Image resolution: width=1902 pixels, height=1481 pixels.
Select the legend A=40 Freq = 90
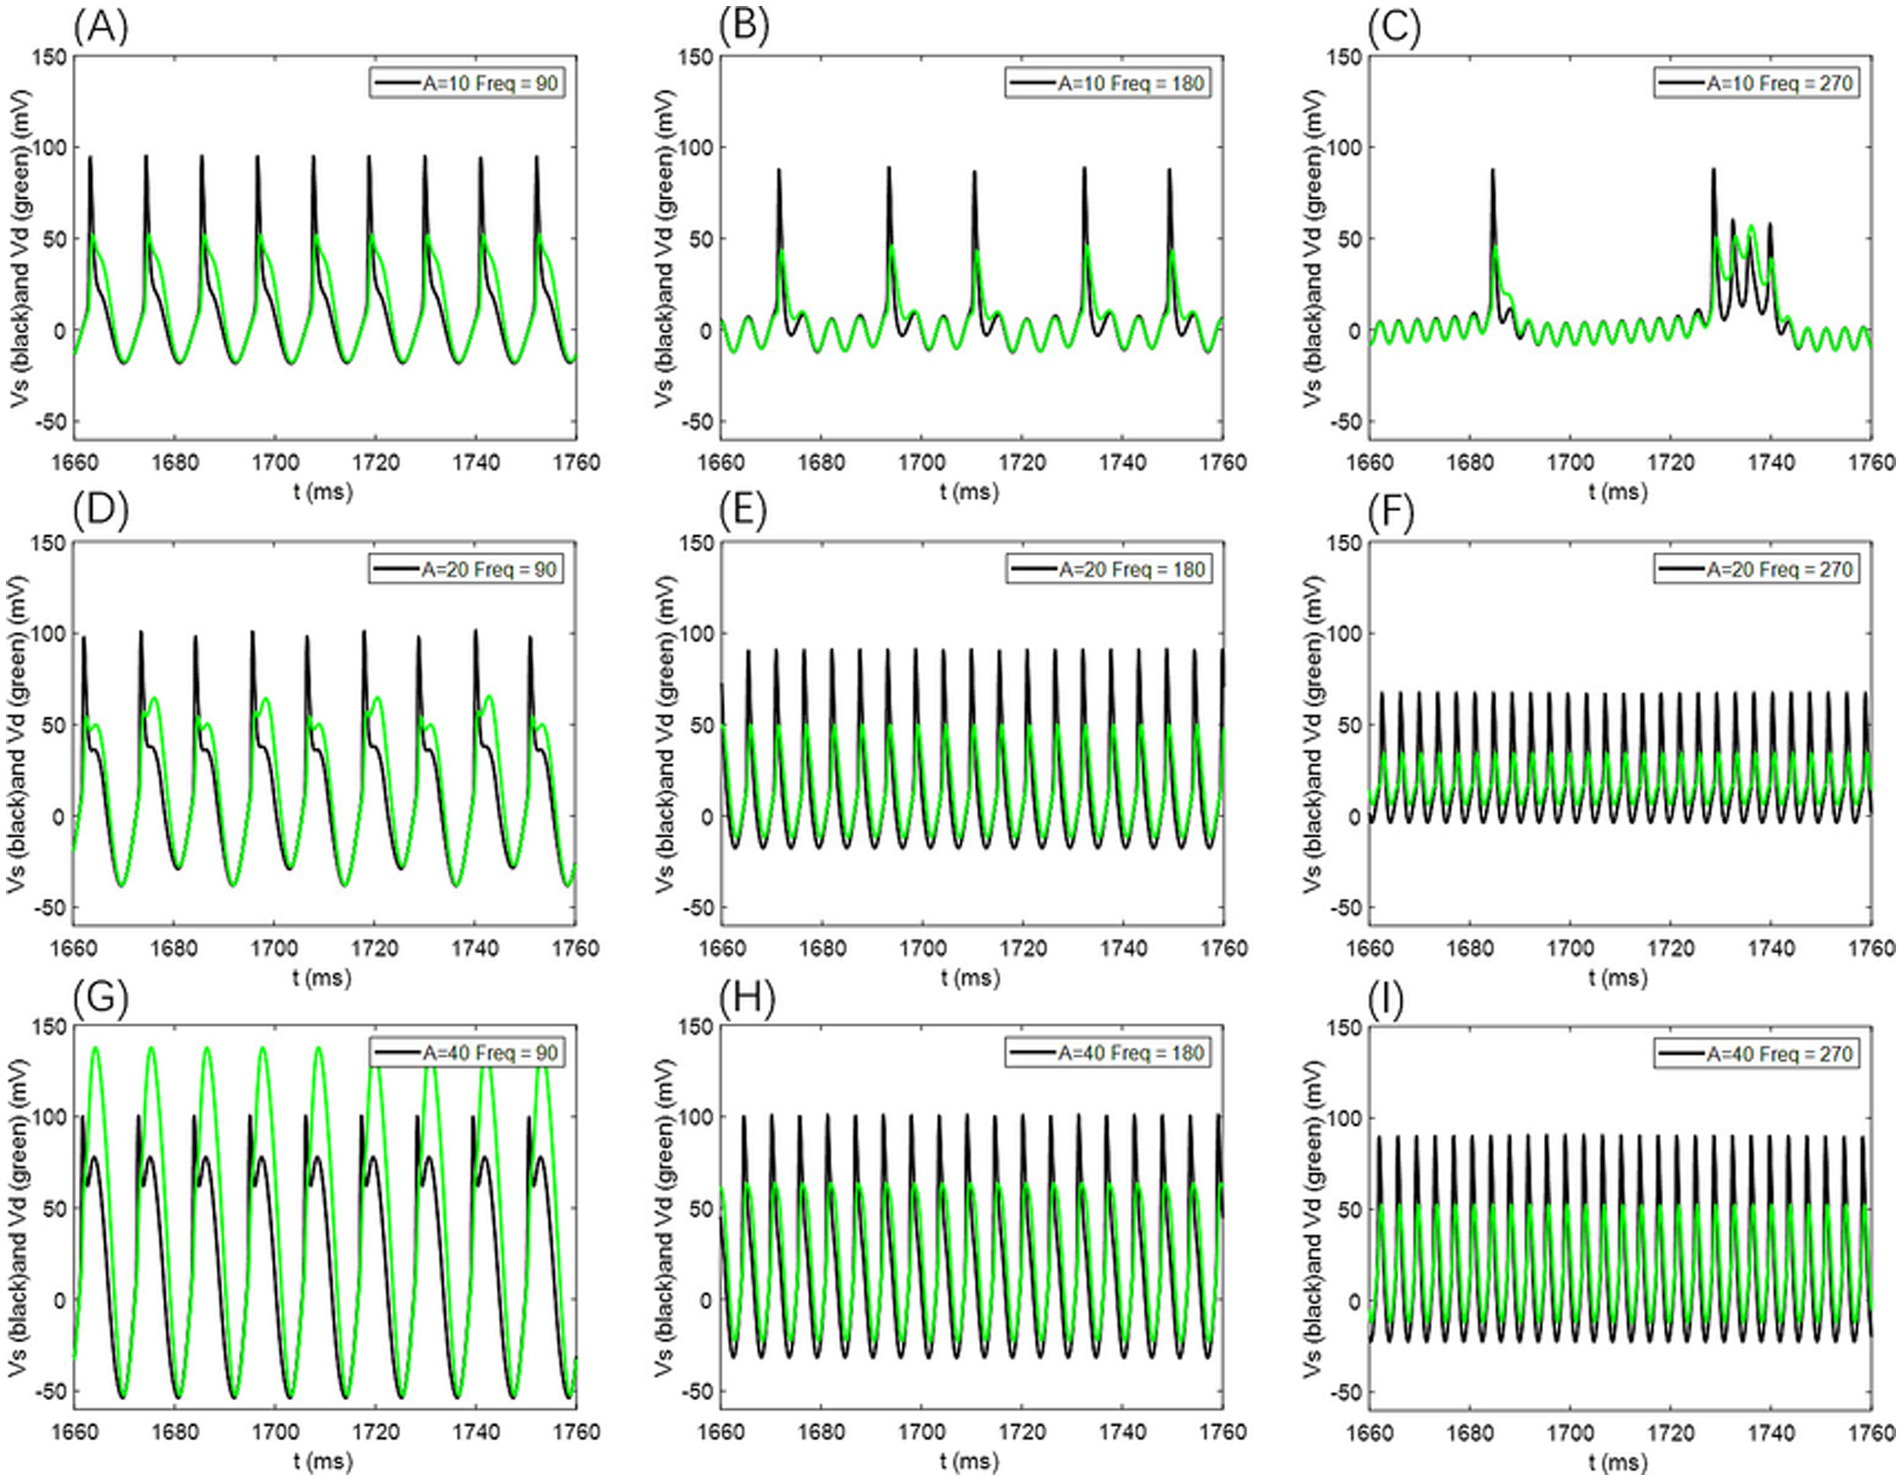tap(466, 1052)
